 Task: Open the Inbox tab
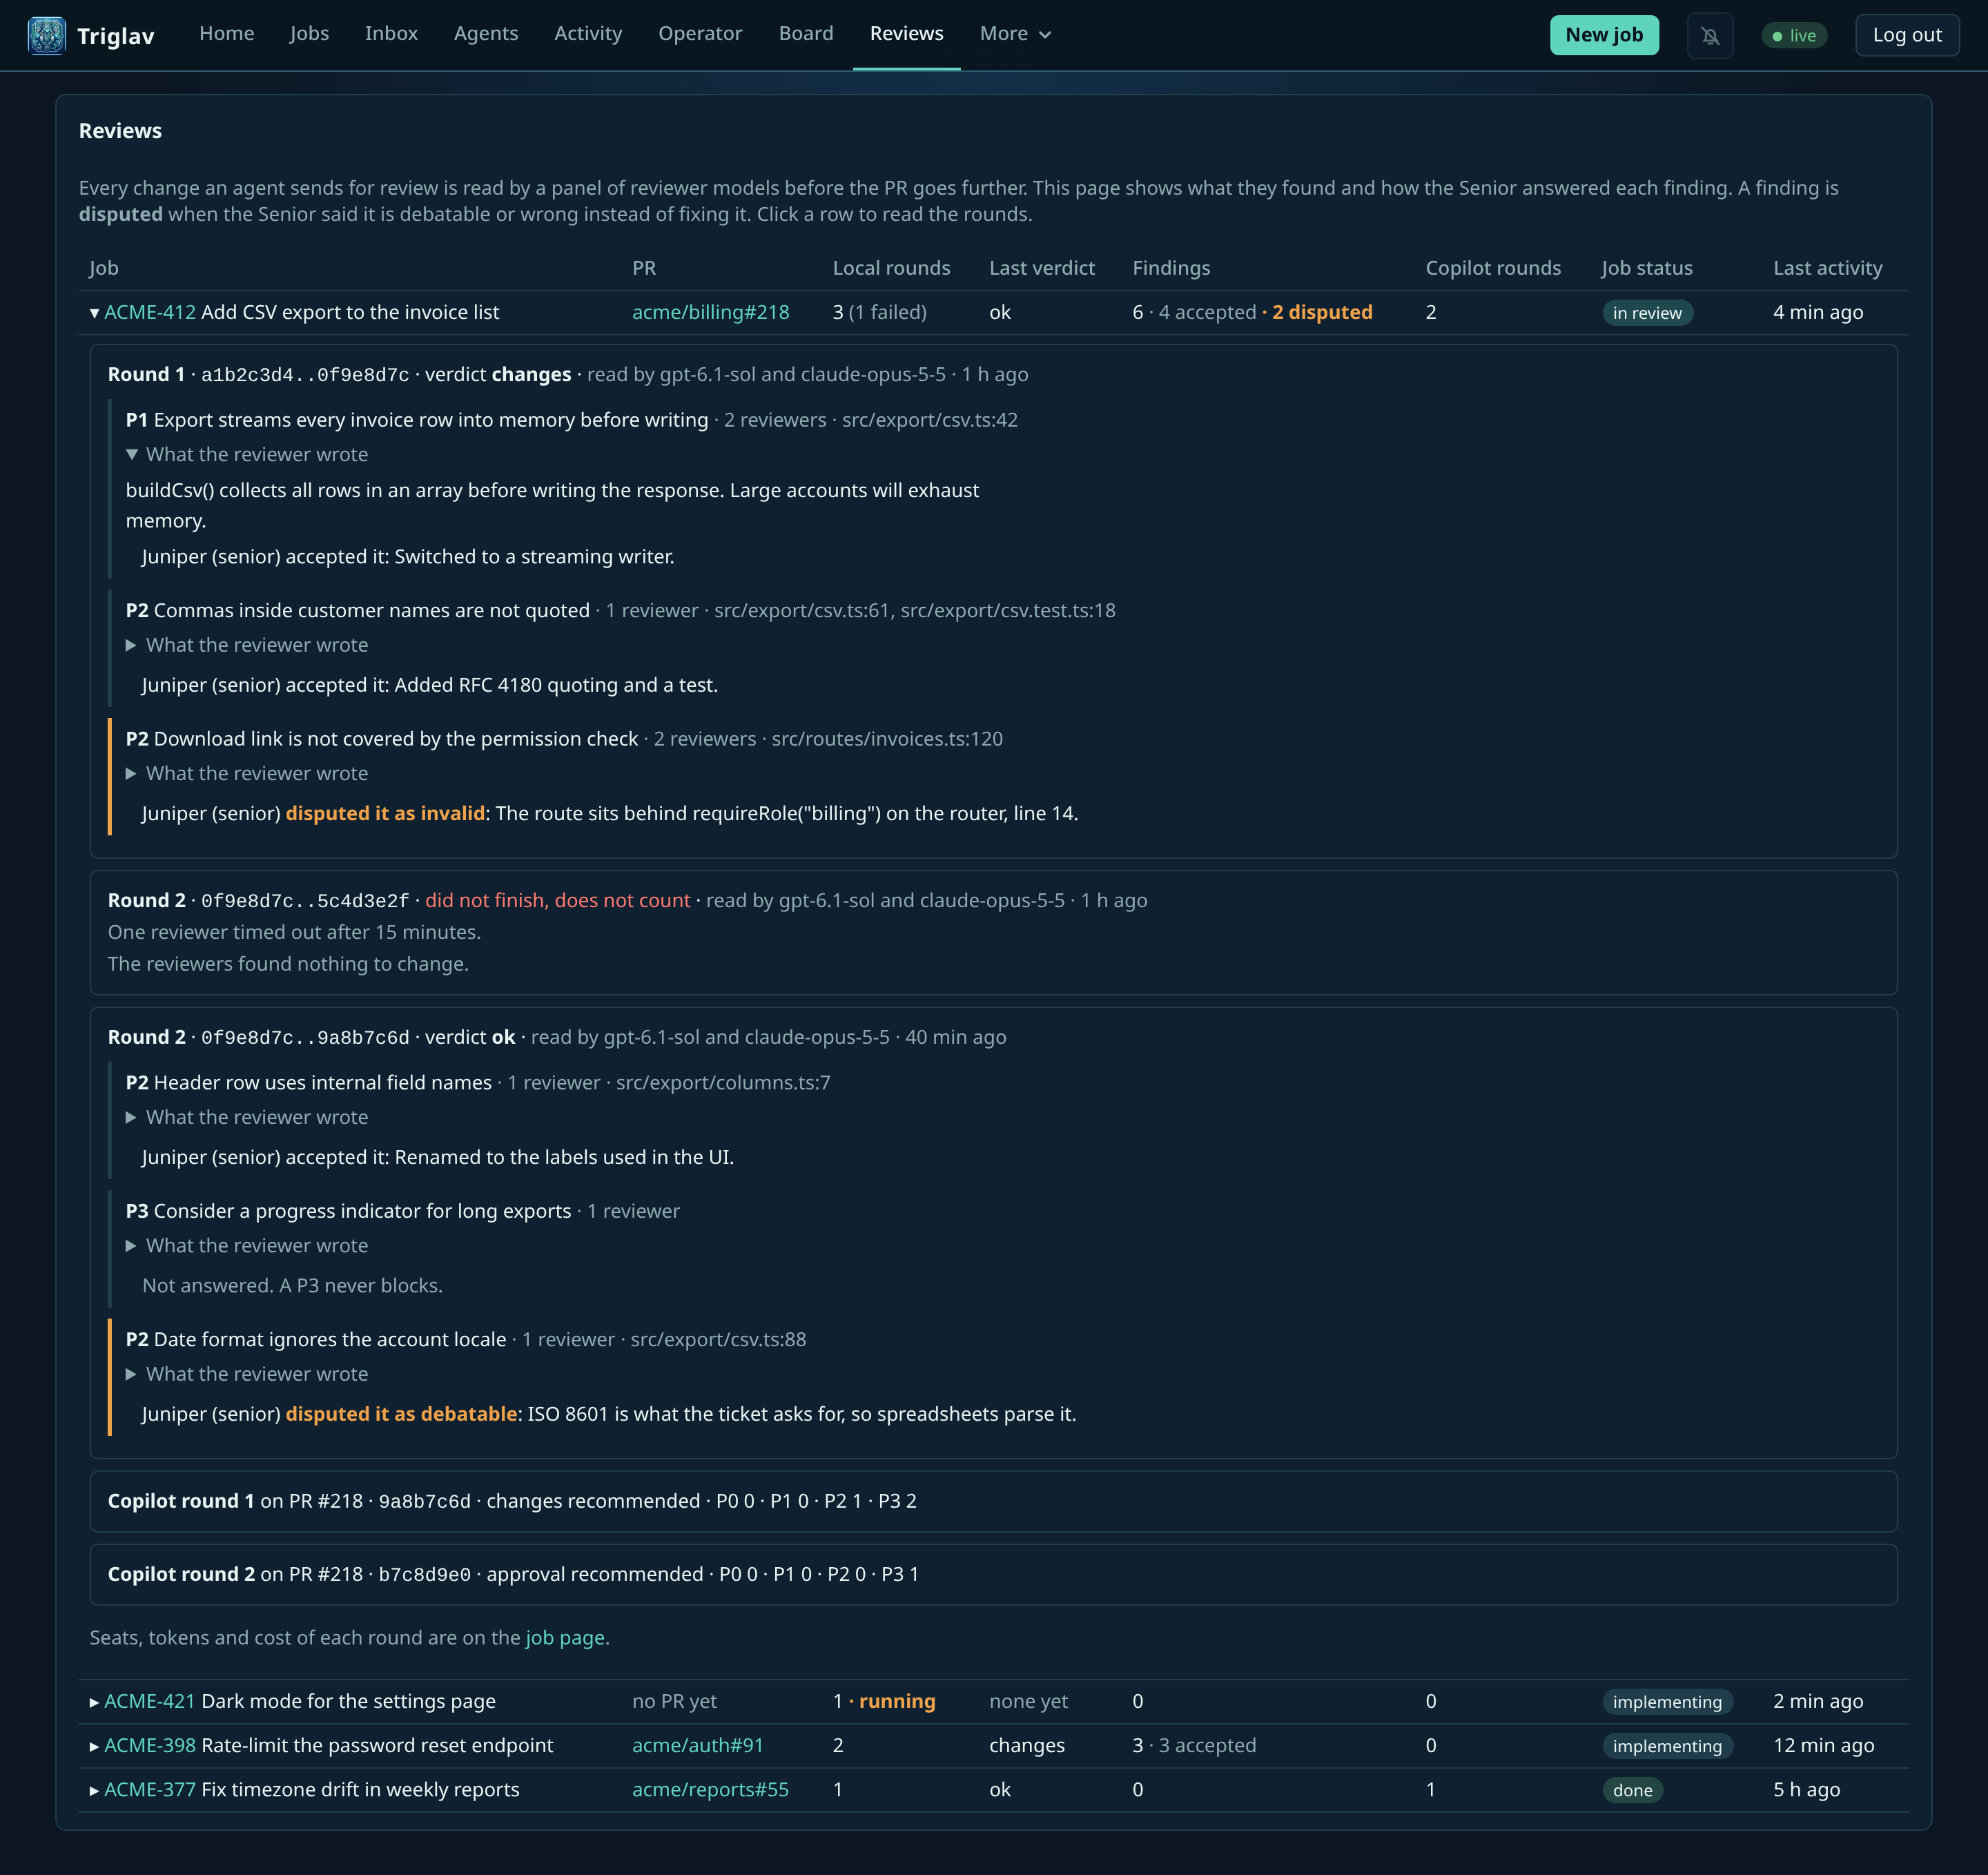[391, 34]
